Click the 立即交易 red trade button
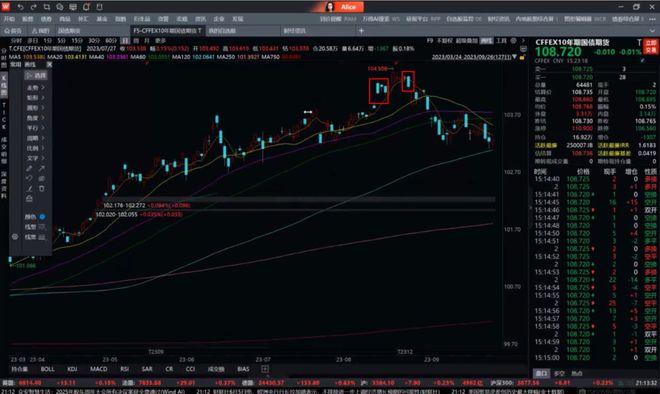660x394 pixels. (x=651, y=46)
